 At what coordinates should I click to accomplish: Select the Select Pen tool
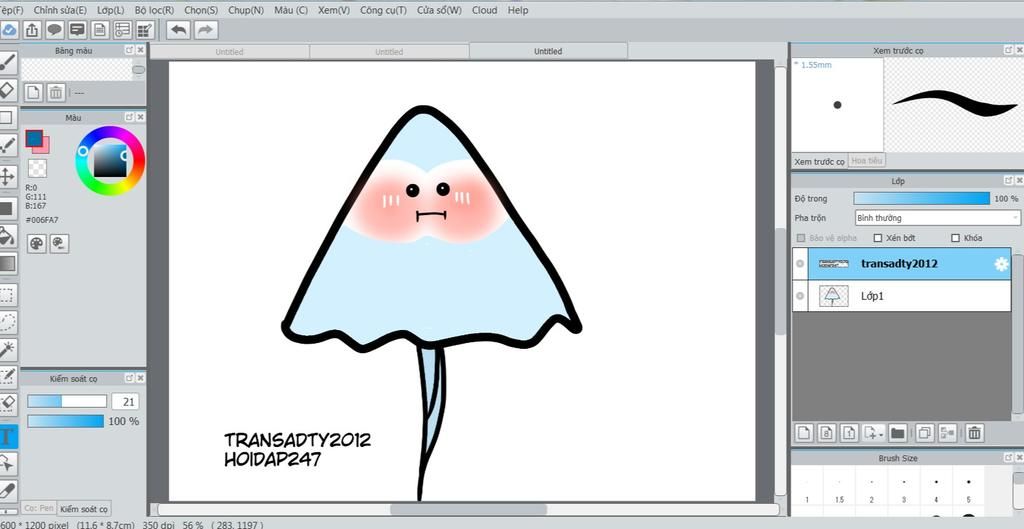pyautogui.click(x=7, y=377)
